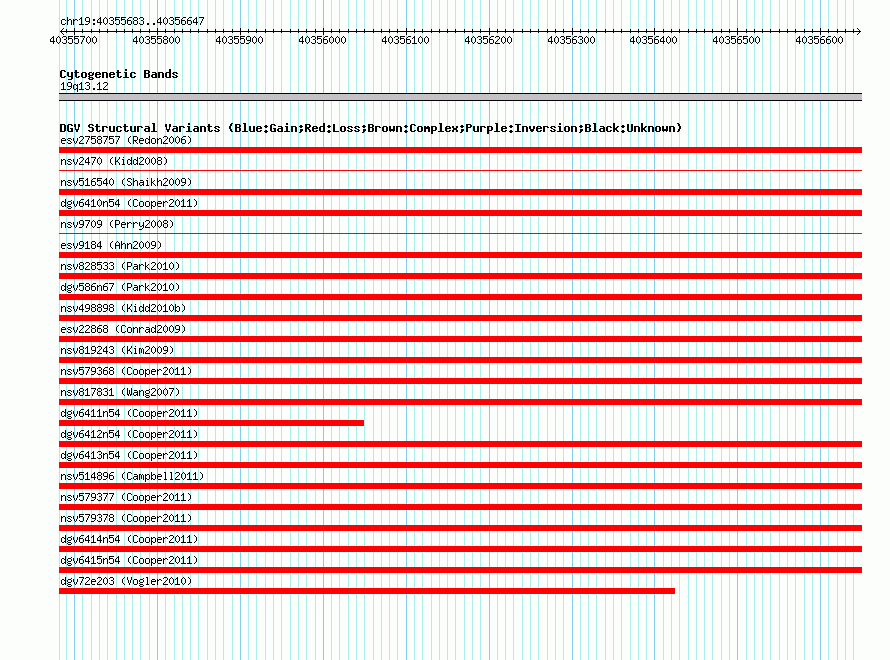
Task: Click the 19q13.12 band label
Action: point(84,86)
